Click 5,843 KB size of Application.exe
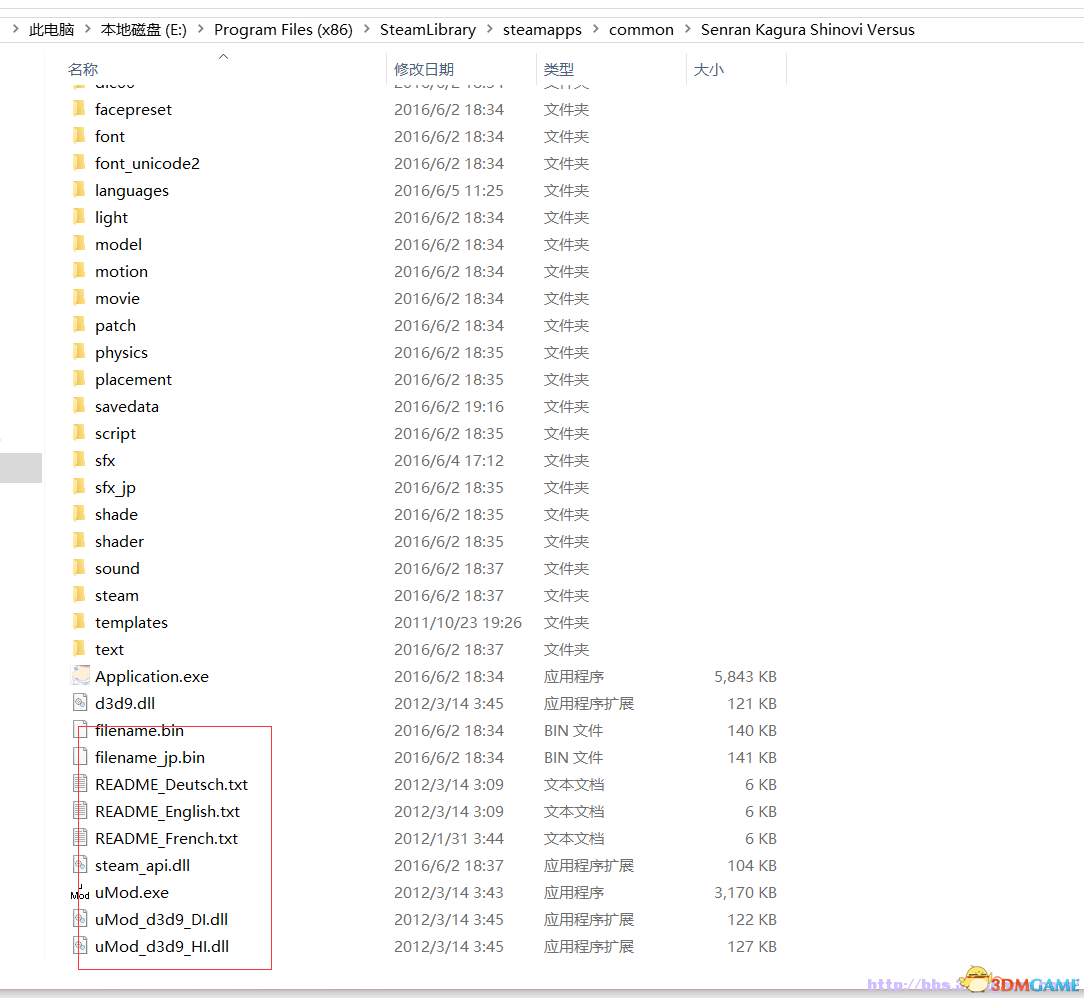This screenshot has height=998, width=1084. pyautogui.click(x=745, y=676)
